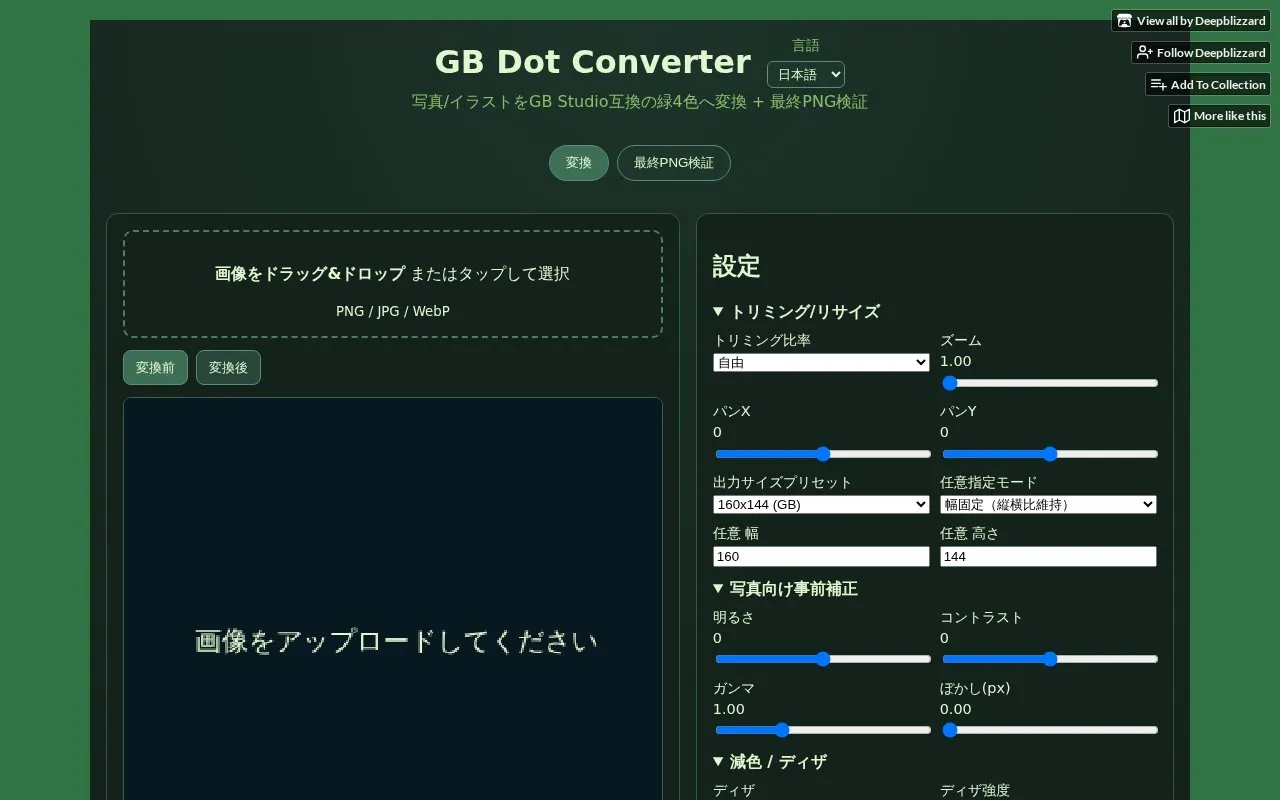
Task: Collapse the 写真向け事前補正 section
Action: point(785,588)
